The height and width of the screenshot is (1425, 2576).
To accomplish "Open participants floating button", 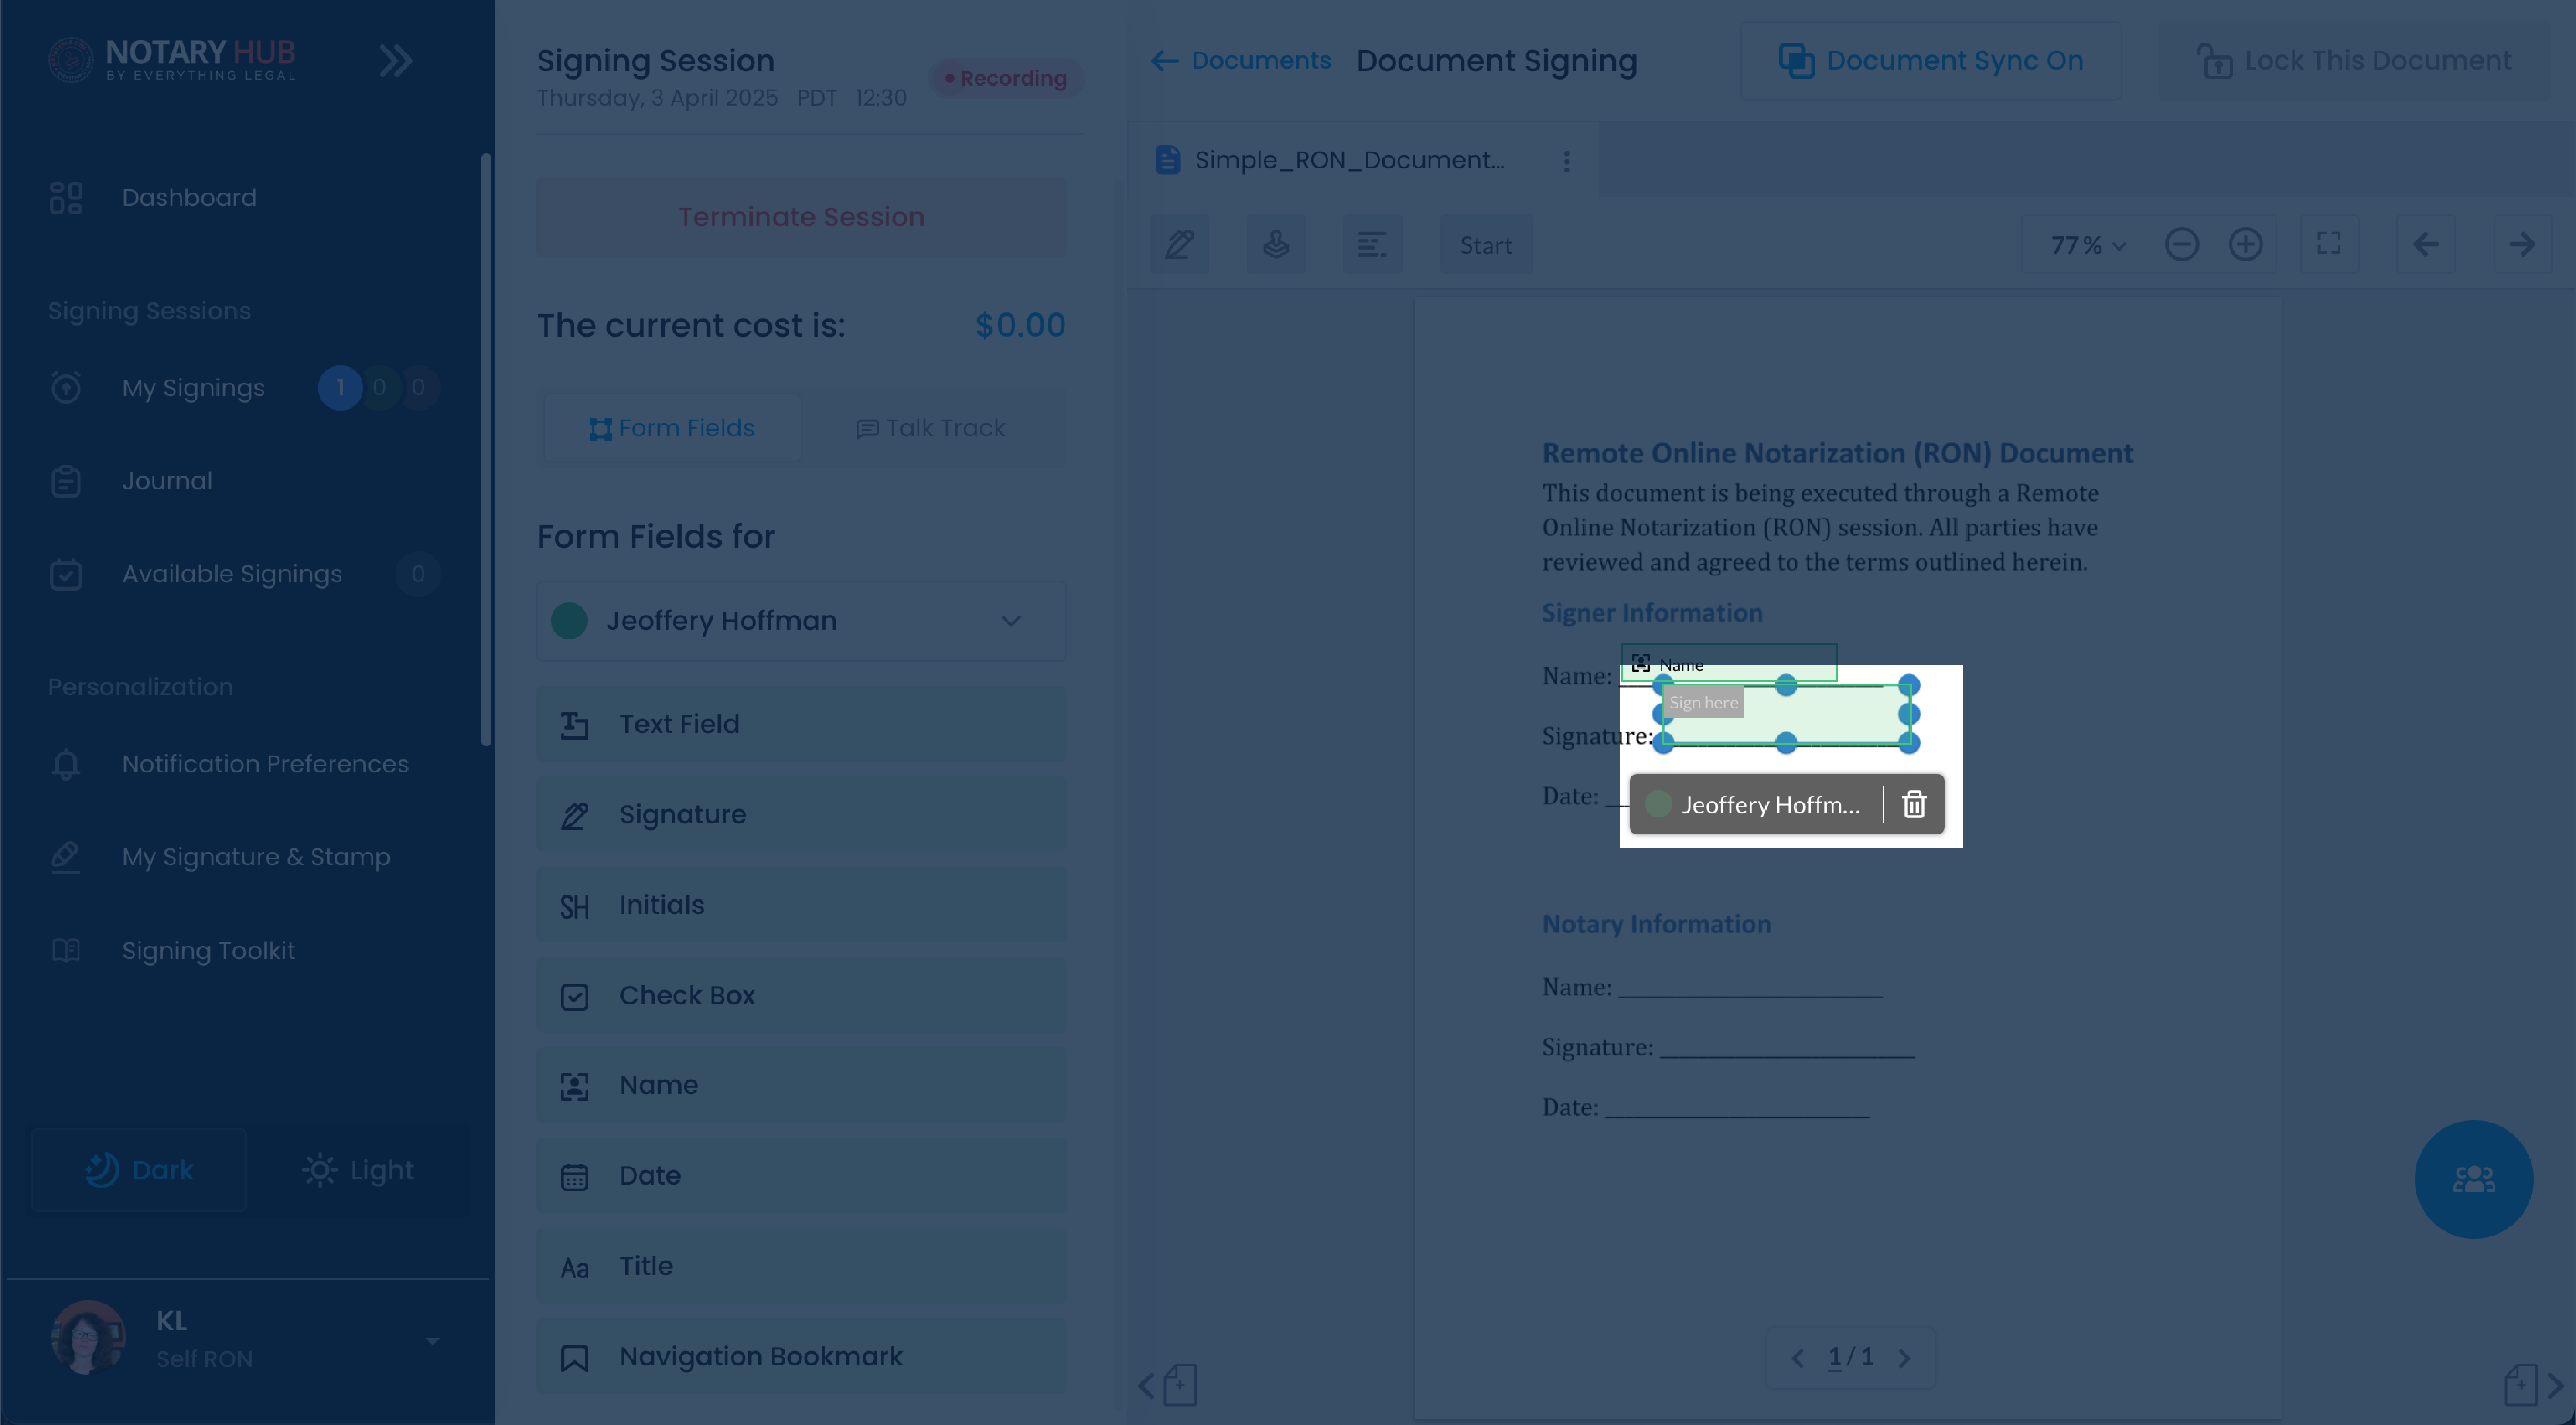I will pyautogui.click(x=2474, y=1179).
